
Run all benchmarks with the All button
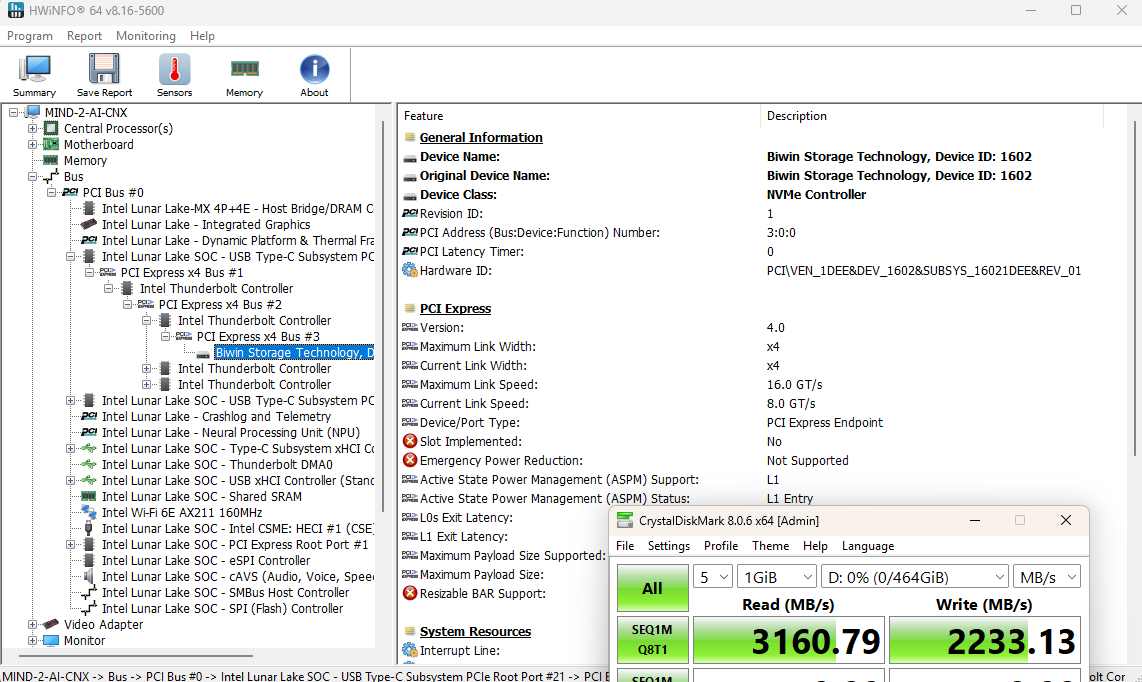[653, 588]
